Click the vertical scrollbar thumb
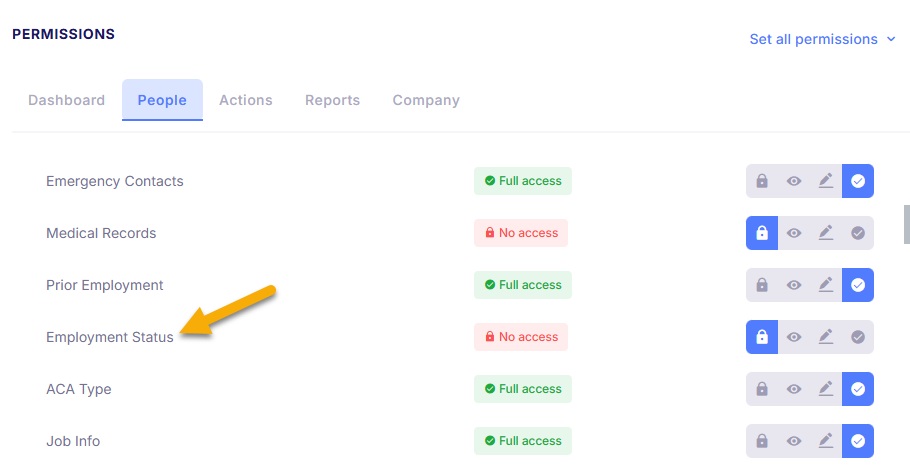Image resolution: width=910 pixels, height=470 pixels. [907, 224]
